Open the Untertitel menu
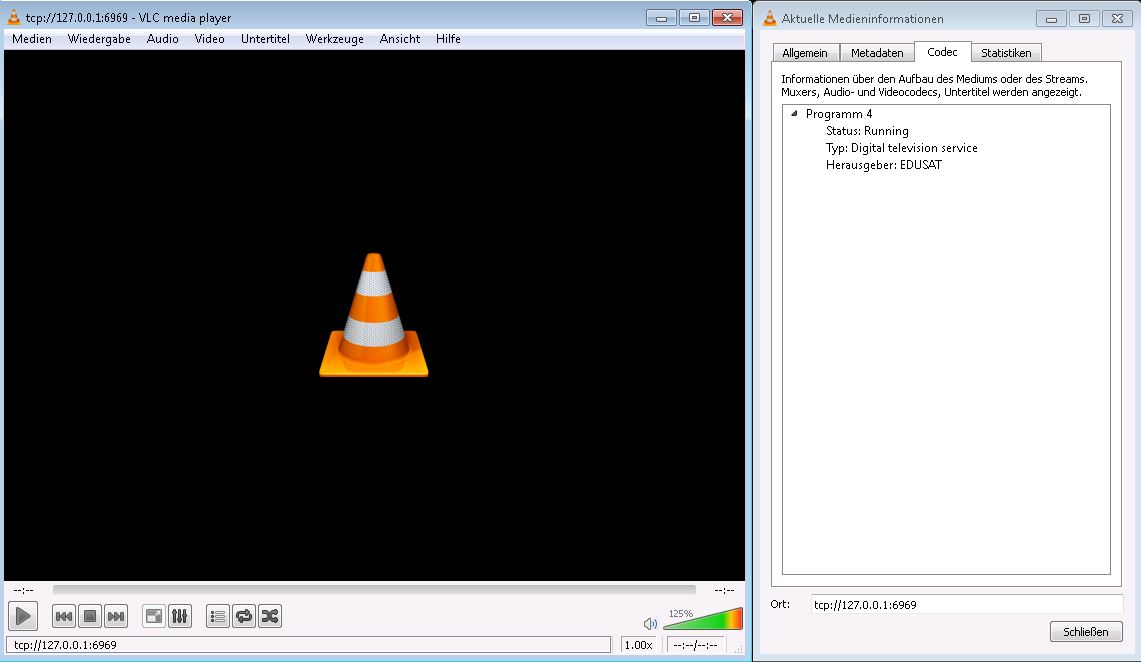 point(265,39)
